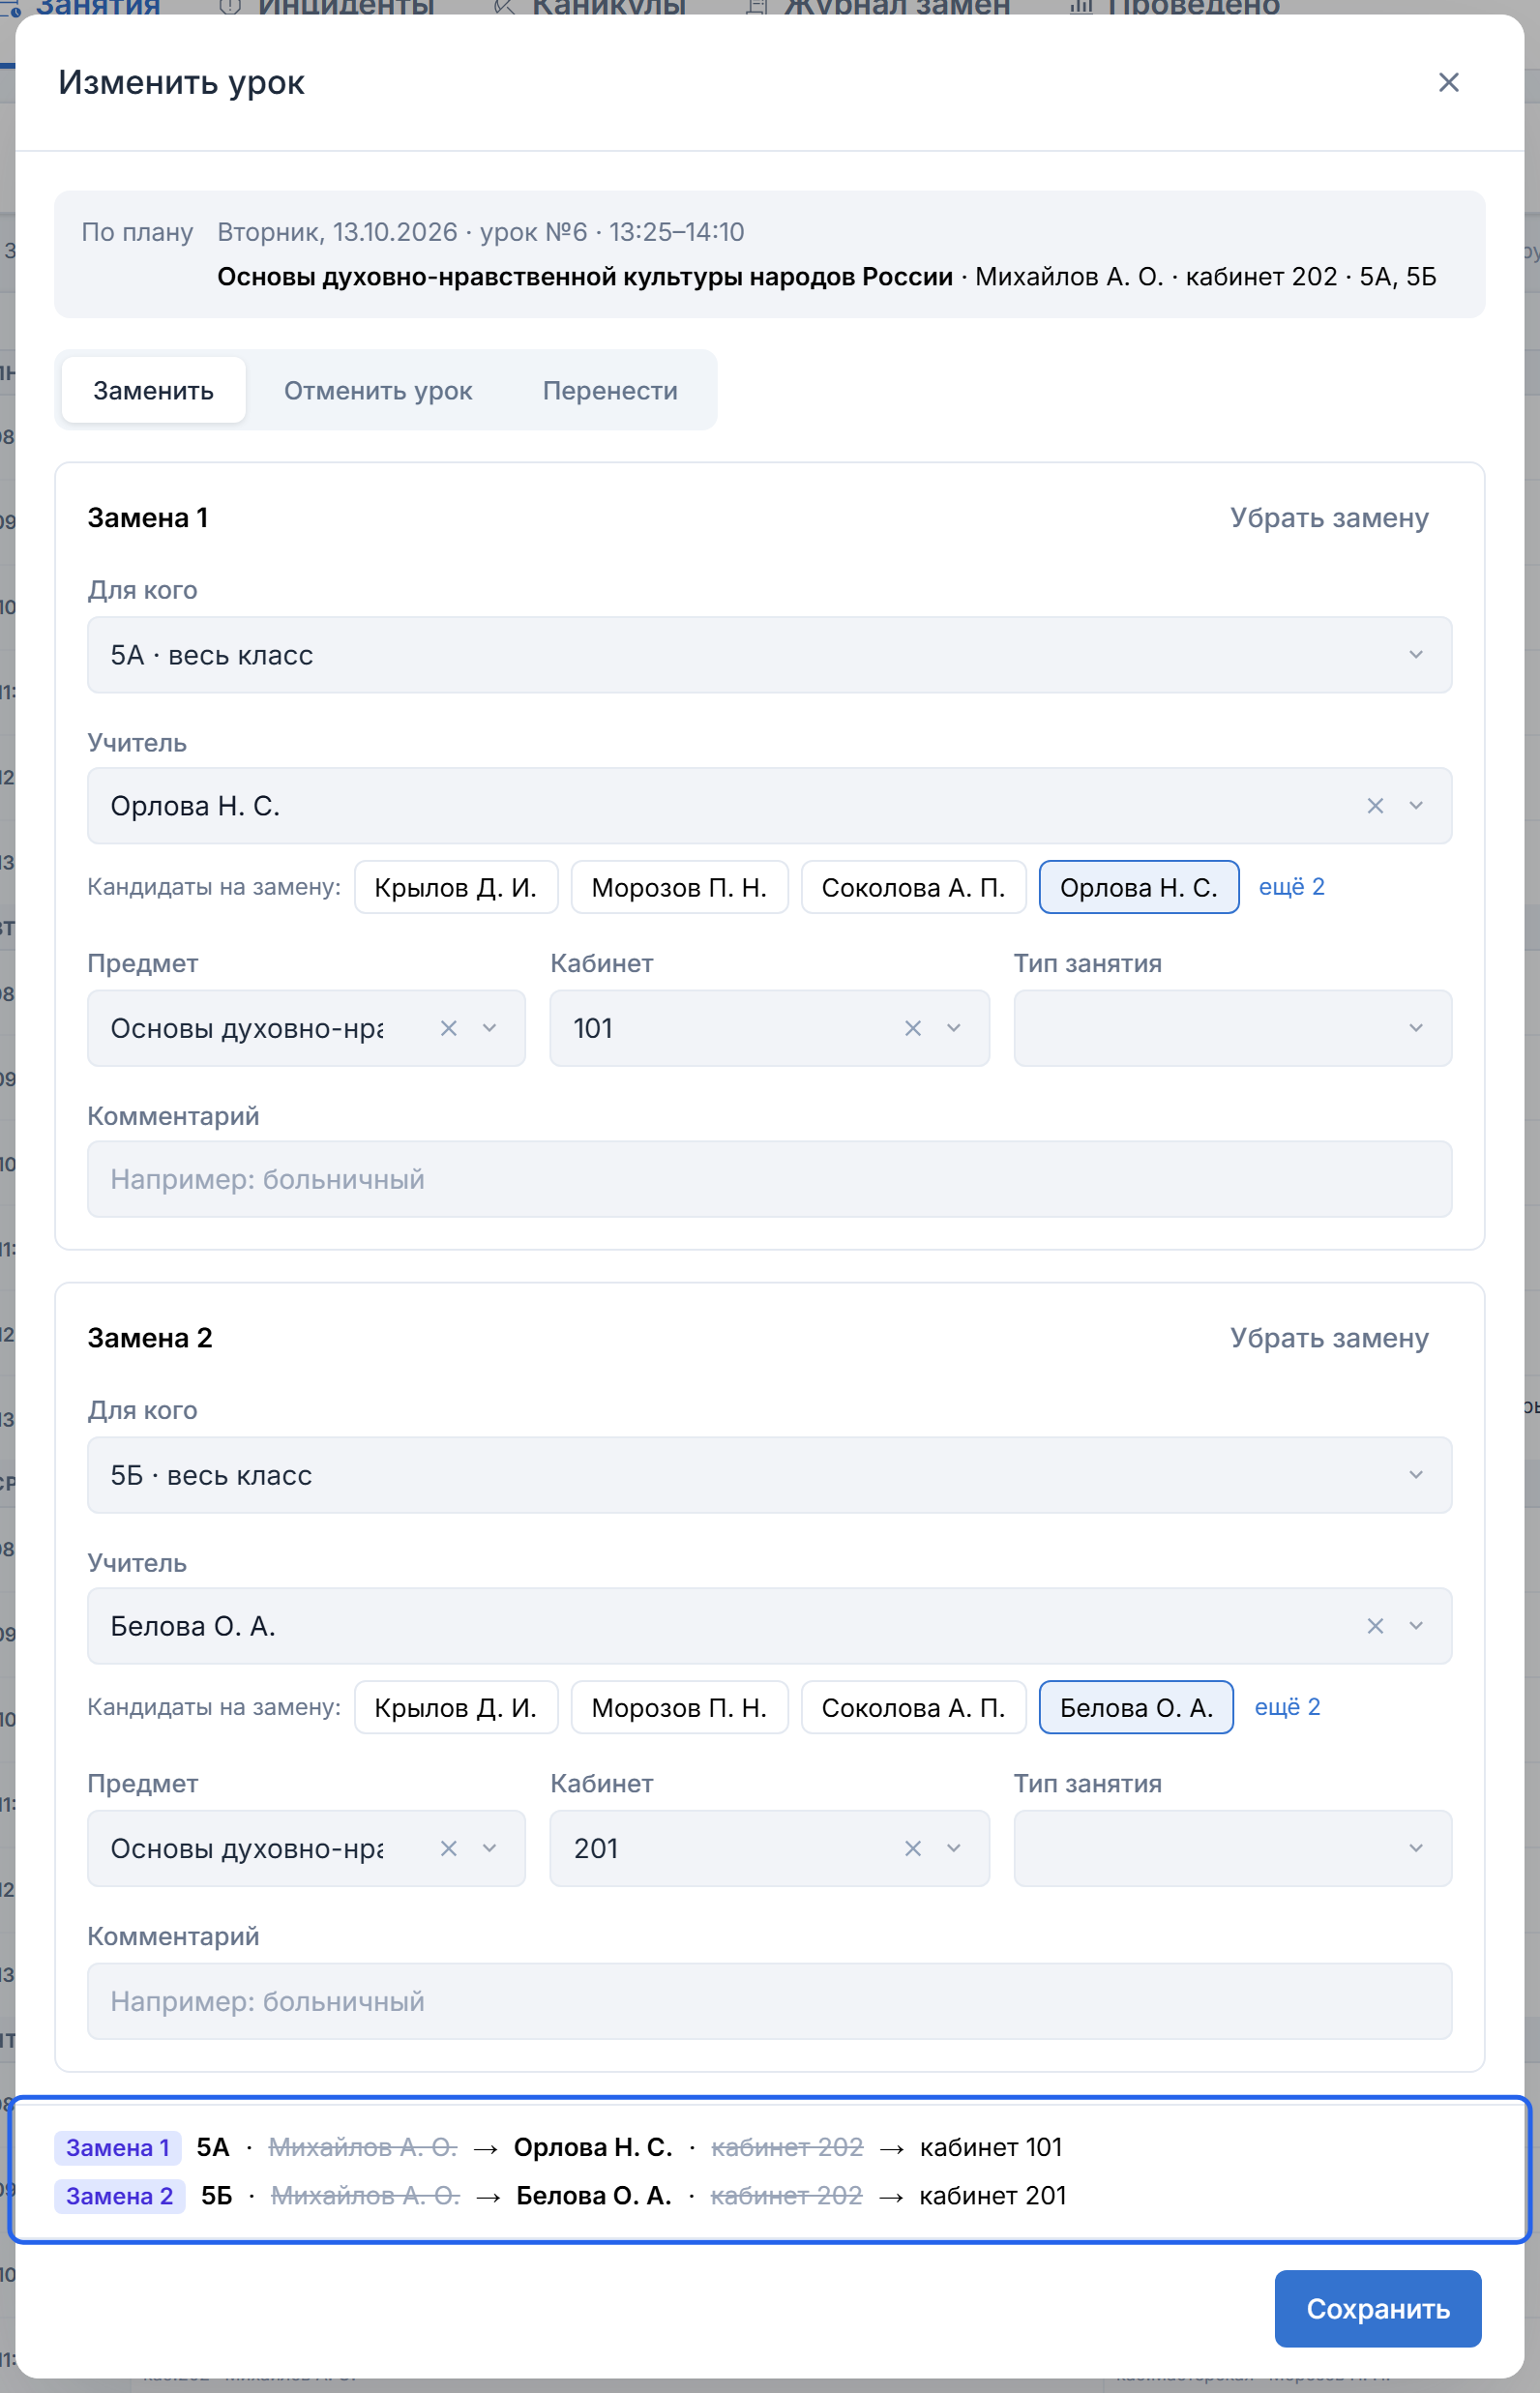Select the Заменить tab
The image size is (1540, 2393).
click(x=153, y=390)
